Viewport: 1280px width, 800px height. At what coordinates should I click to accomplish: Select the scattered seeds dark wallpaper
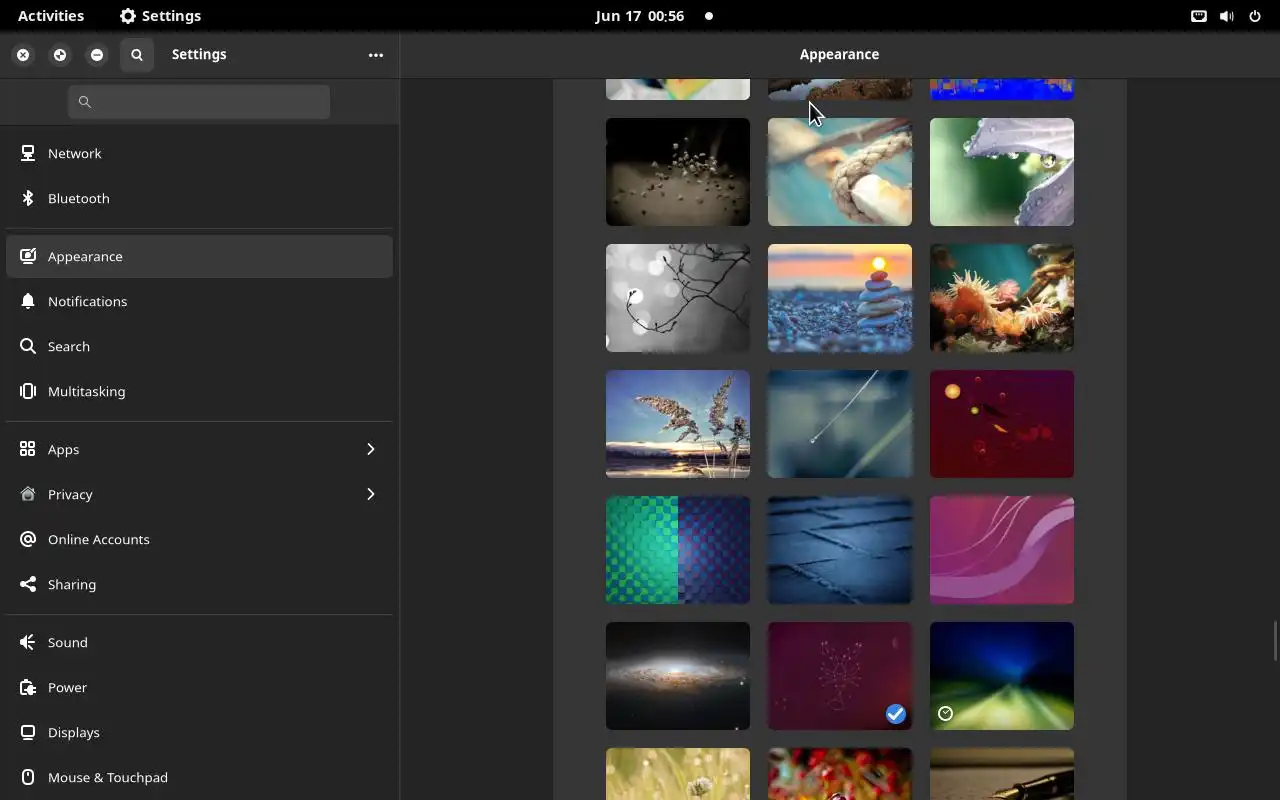[x=678, y=172]
